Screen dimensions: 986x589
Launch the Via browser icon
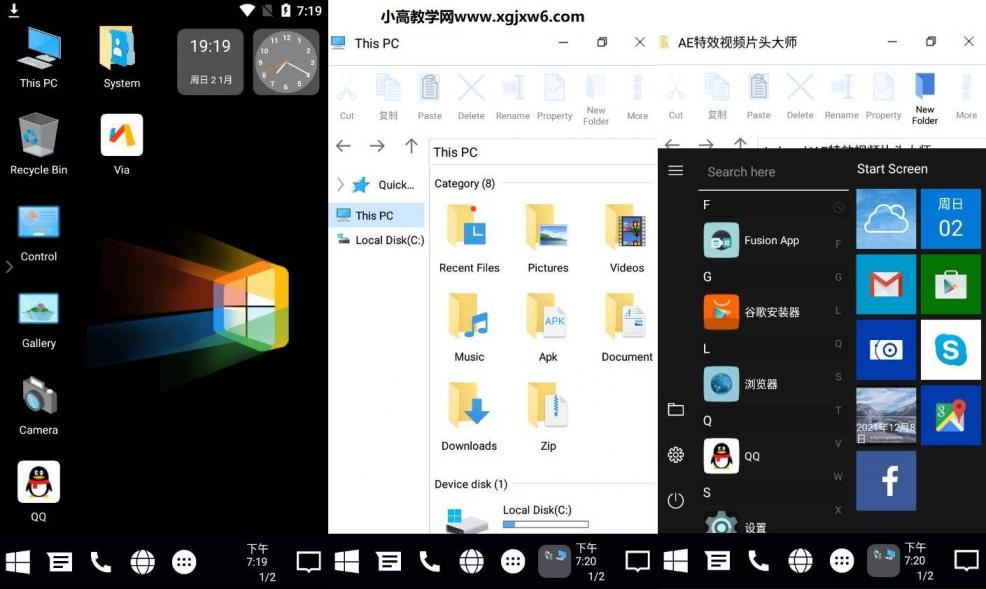120,133
